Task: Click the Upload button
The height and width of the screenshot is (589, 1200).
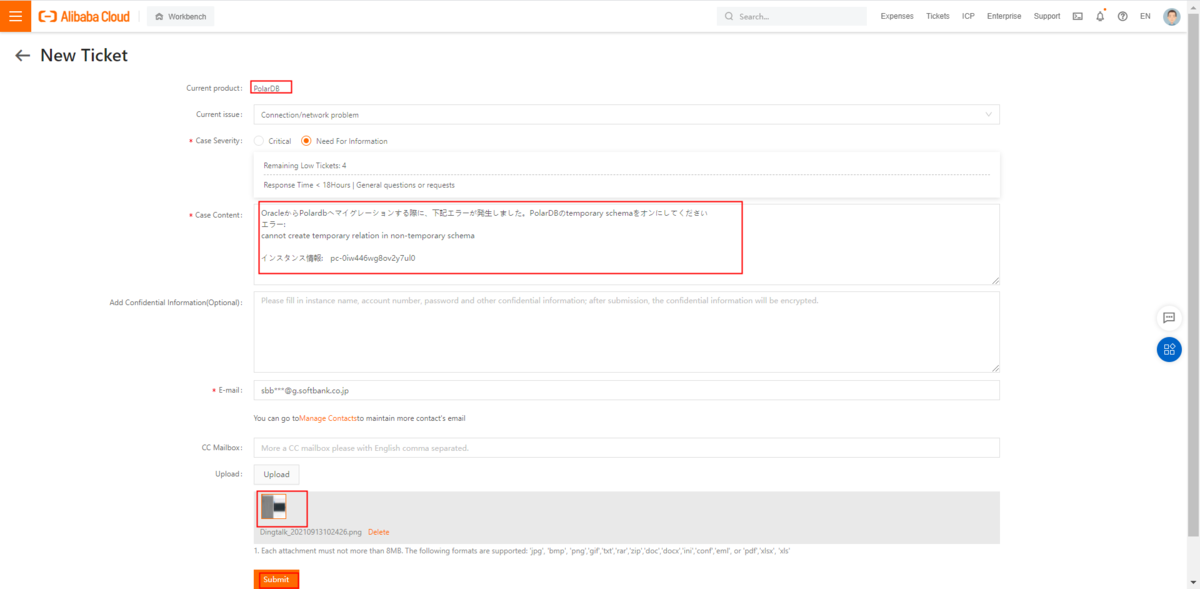Action: pyautogui.click(x=276, y=474)
